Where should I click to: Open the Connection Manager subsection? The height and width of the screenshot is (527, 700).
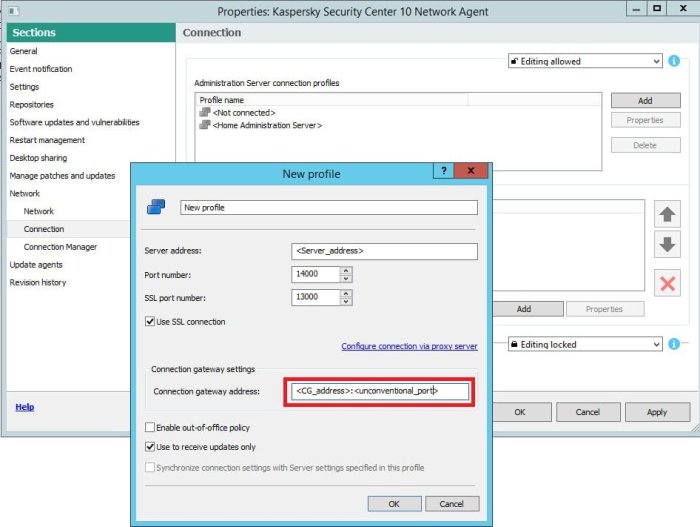pyautogui.click(x=60, y=247)
